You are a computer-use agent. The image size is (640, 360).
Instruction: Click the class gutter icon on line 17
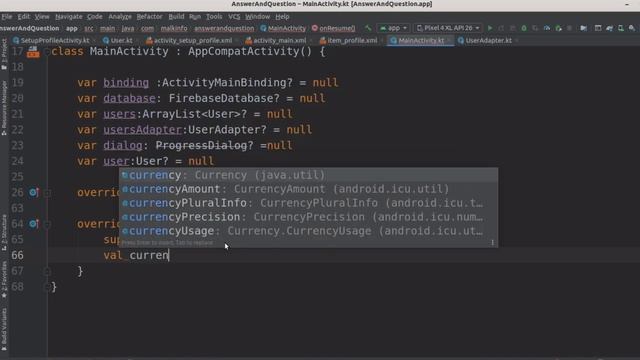[x=33, y=52]
